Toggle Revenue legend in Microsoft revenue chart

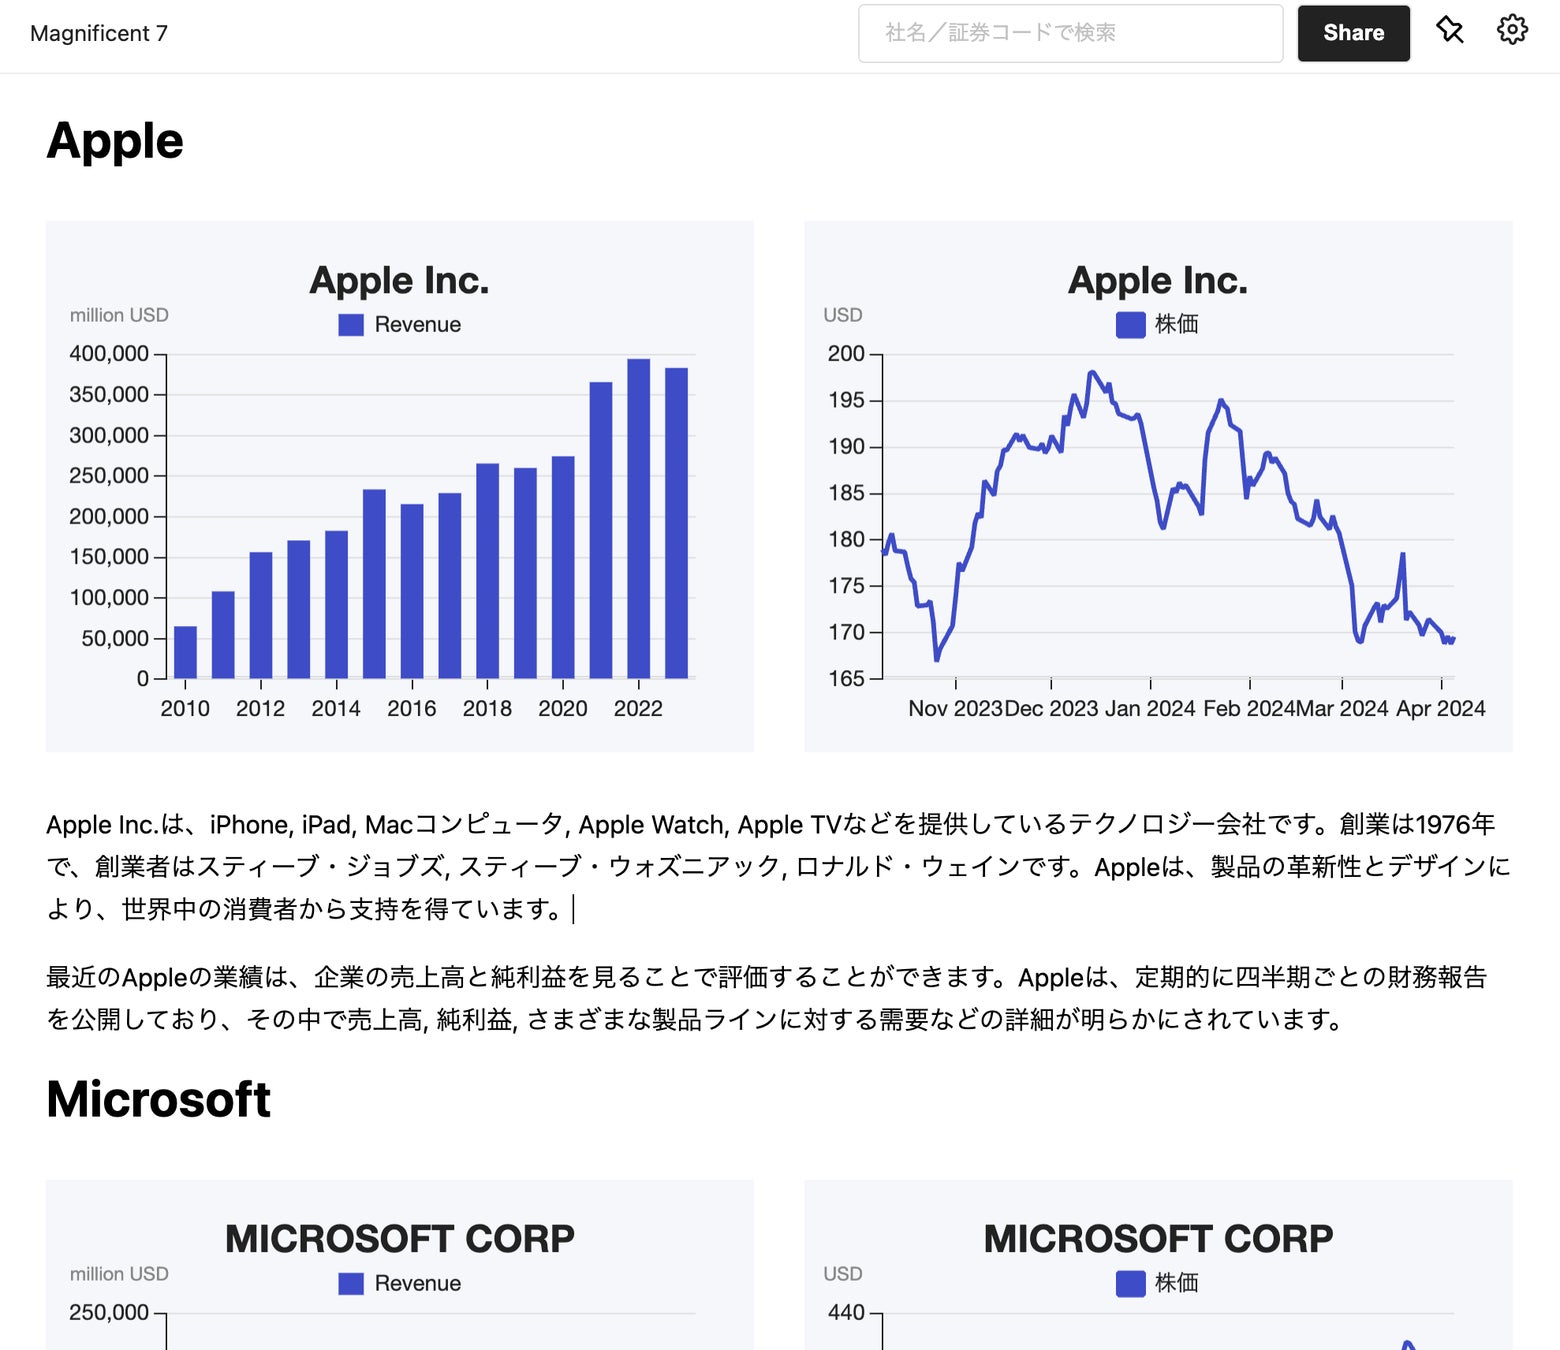(400, 1284)
